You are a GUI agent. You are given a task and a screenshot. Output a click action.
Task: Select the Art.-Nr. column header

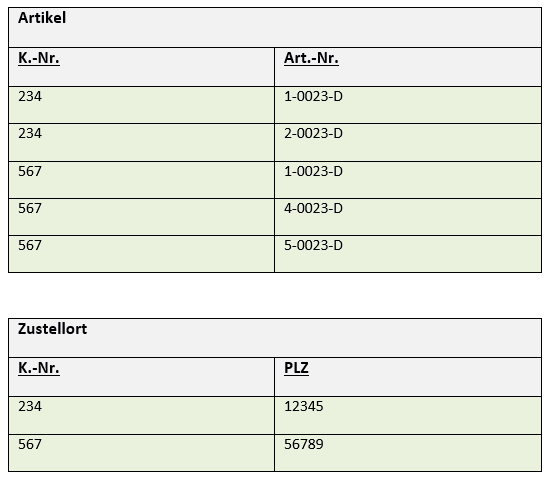coord(408,67)
